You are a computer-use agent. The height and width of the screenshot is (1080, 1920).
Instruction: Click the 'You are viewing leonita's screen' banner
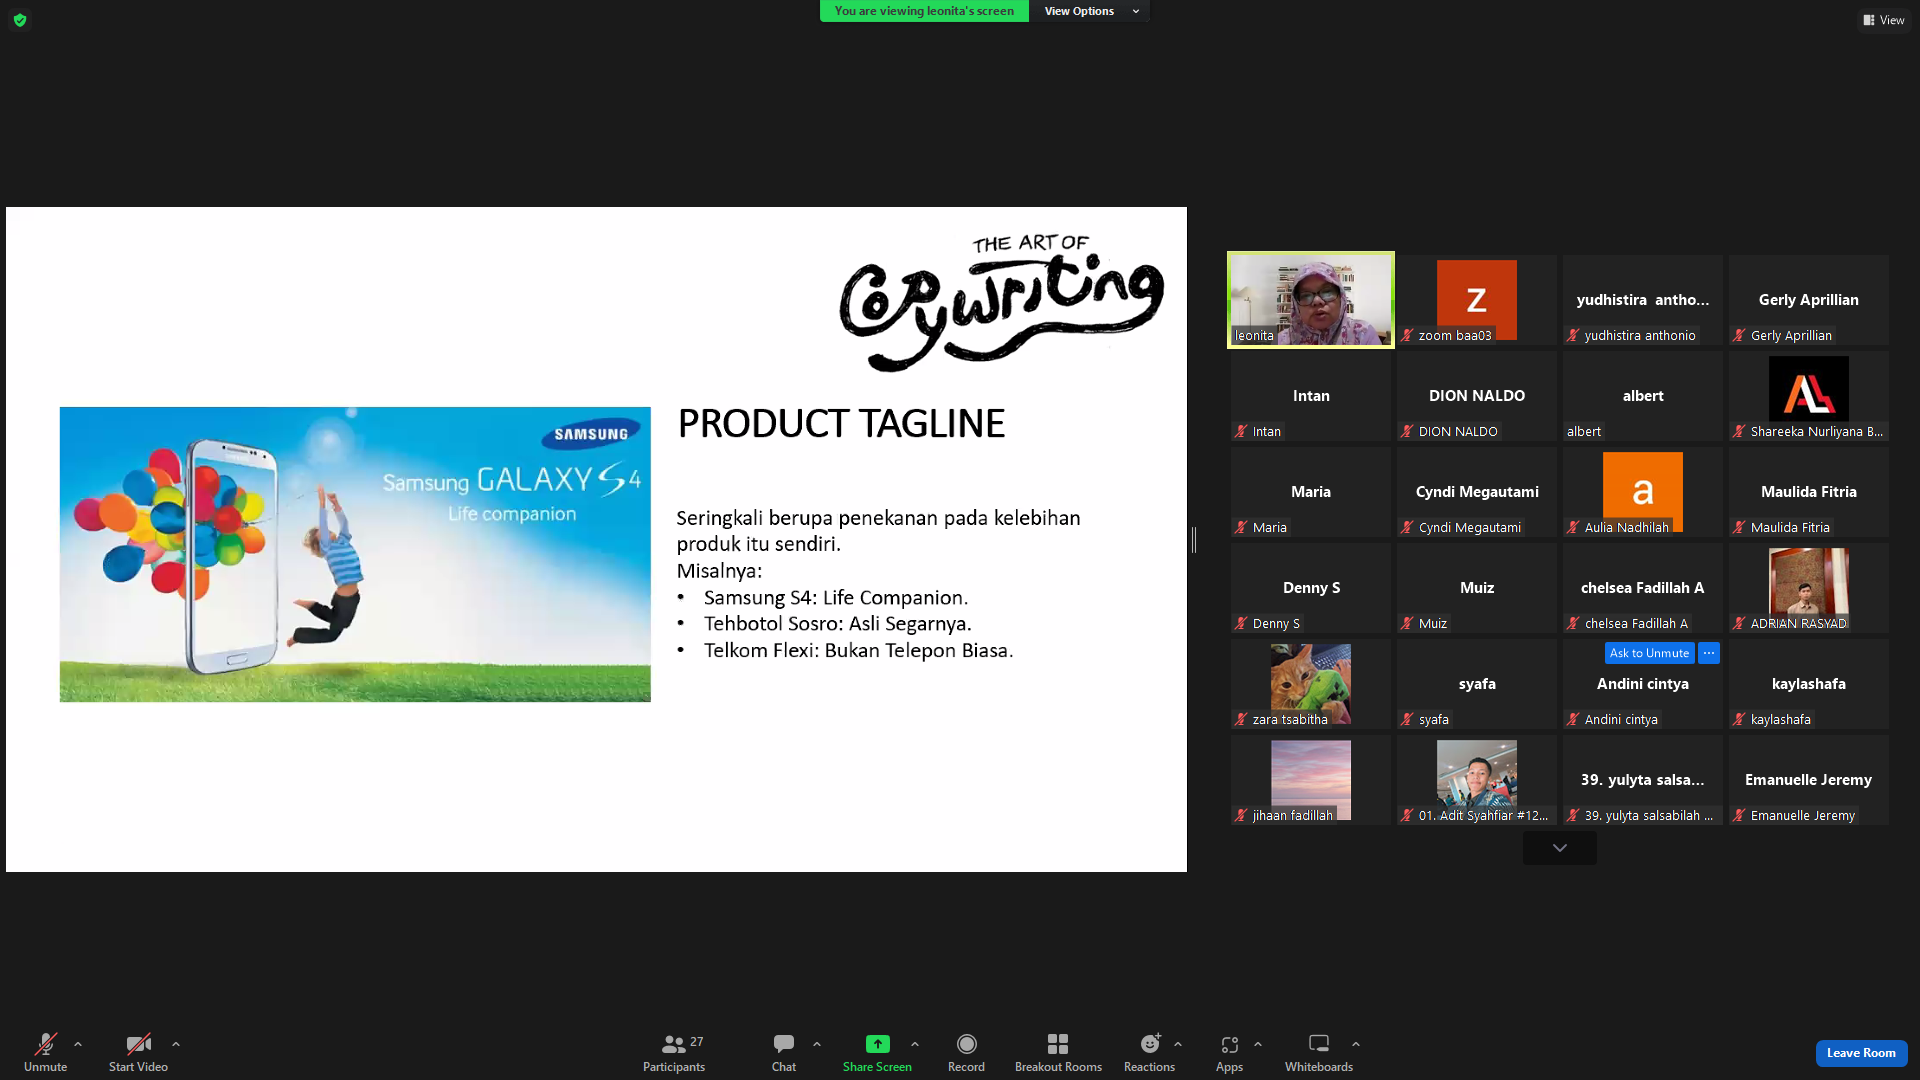click(x=924, y=11)
